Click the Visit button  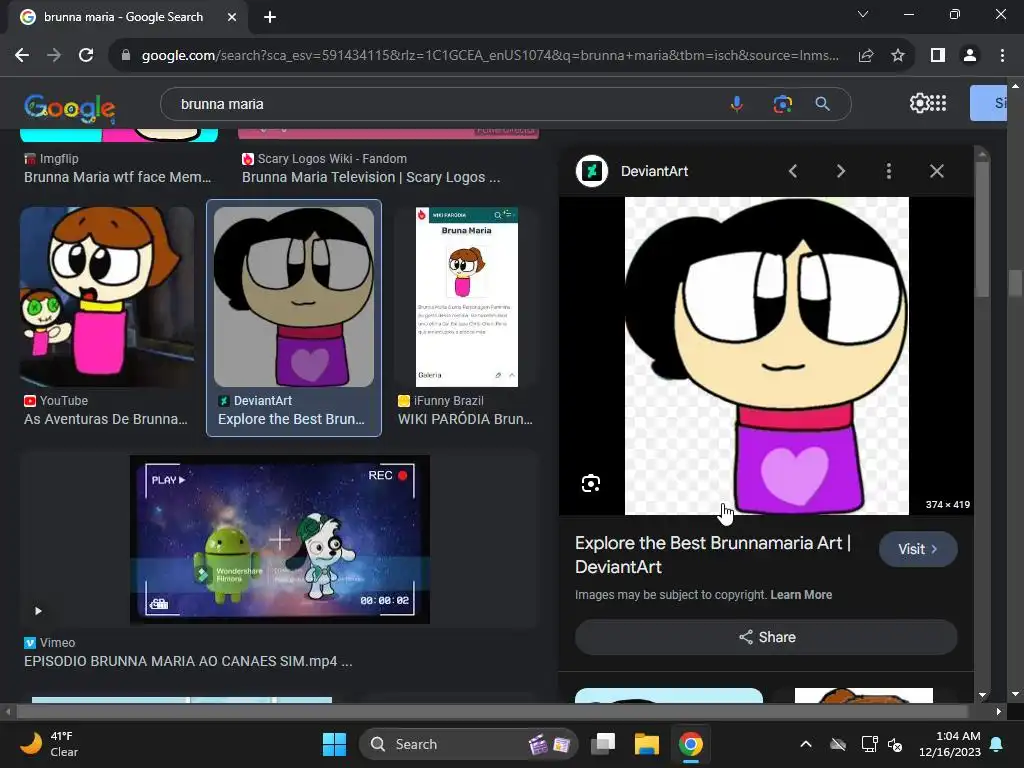coord(918,549)
